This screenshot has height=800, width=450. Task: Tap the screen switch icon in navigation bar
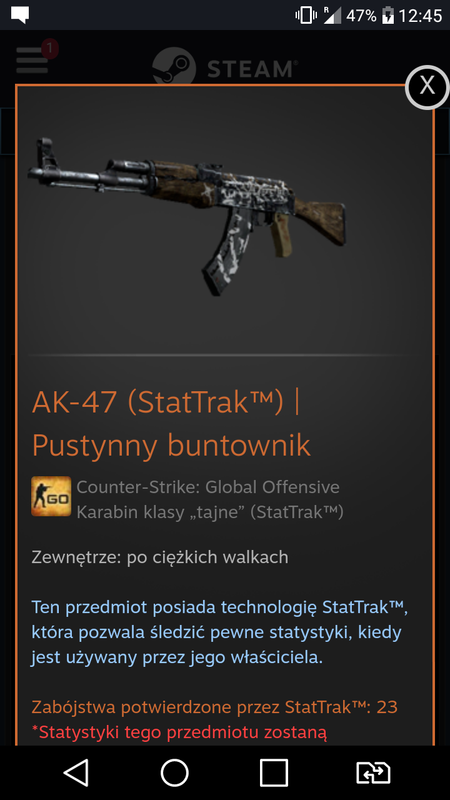pyautogui.click(x=372, y=772)
